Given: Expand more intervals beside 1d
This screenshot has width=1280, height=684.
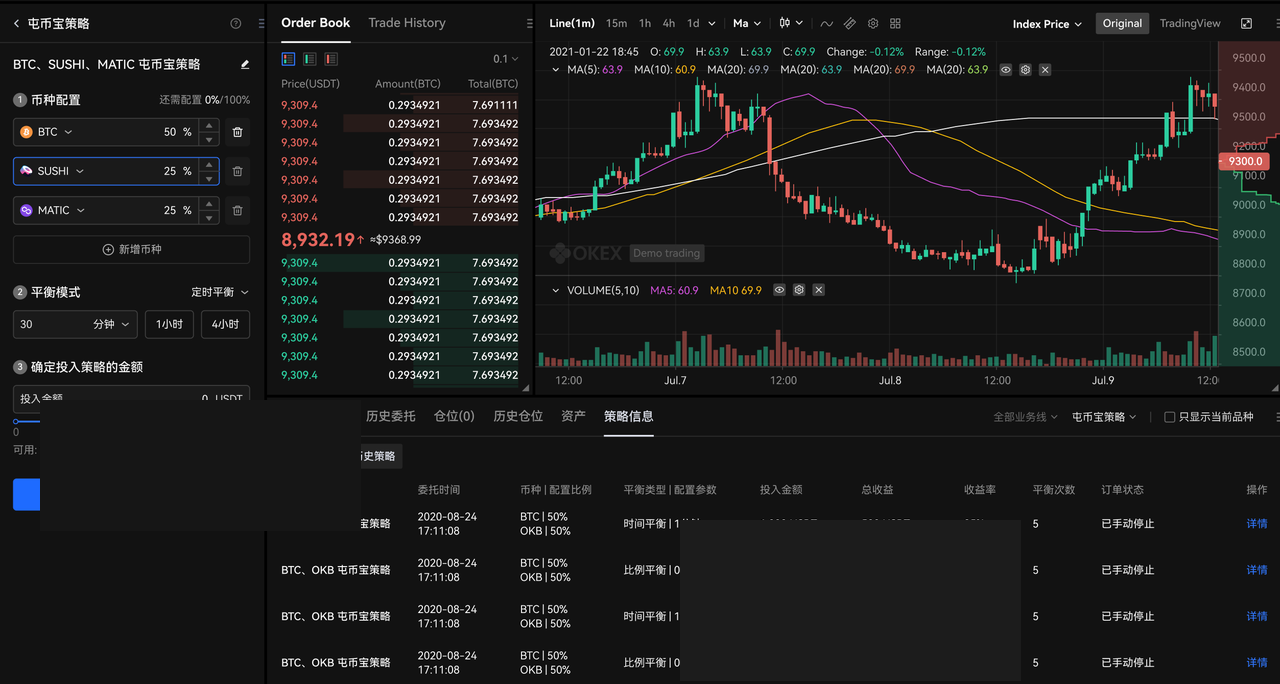Looking at the screenshot, I should 712,23.
